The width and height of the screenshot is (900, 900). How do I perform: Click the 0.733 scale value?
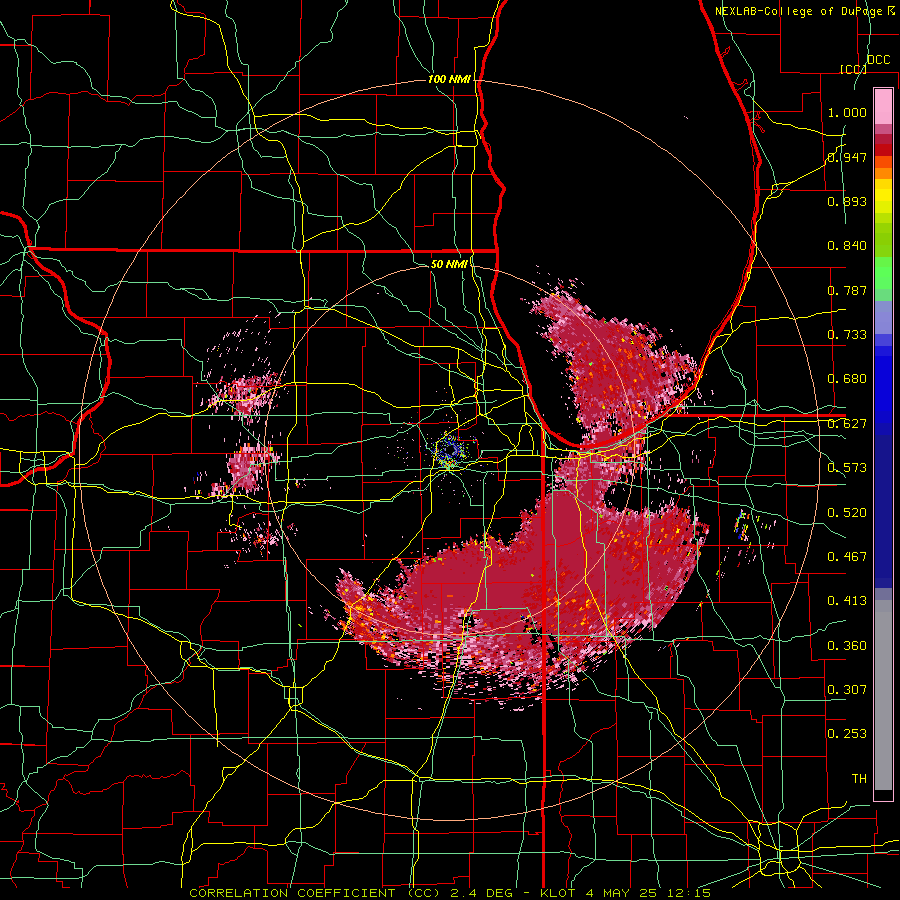click(847, 335)
